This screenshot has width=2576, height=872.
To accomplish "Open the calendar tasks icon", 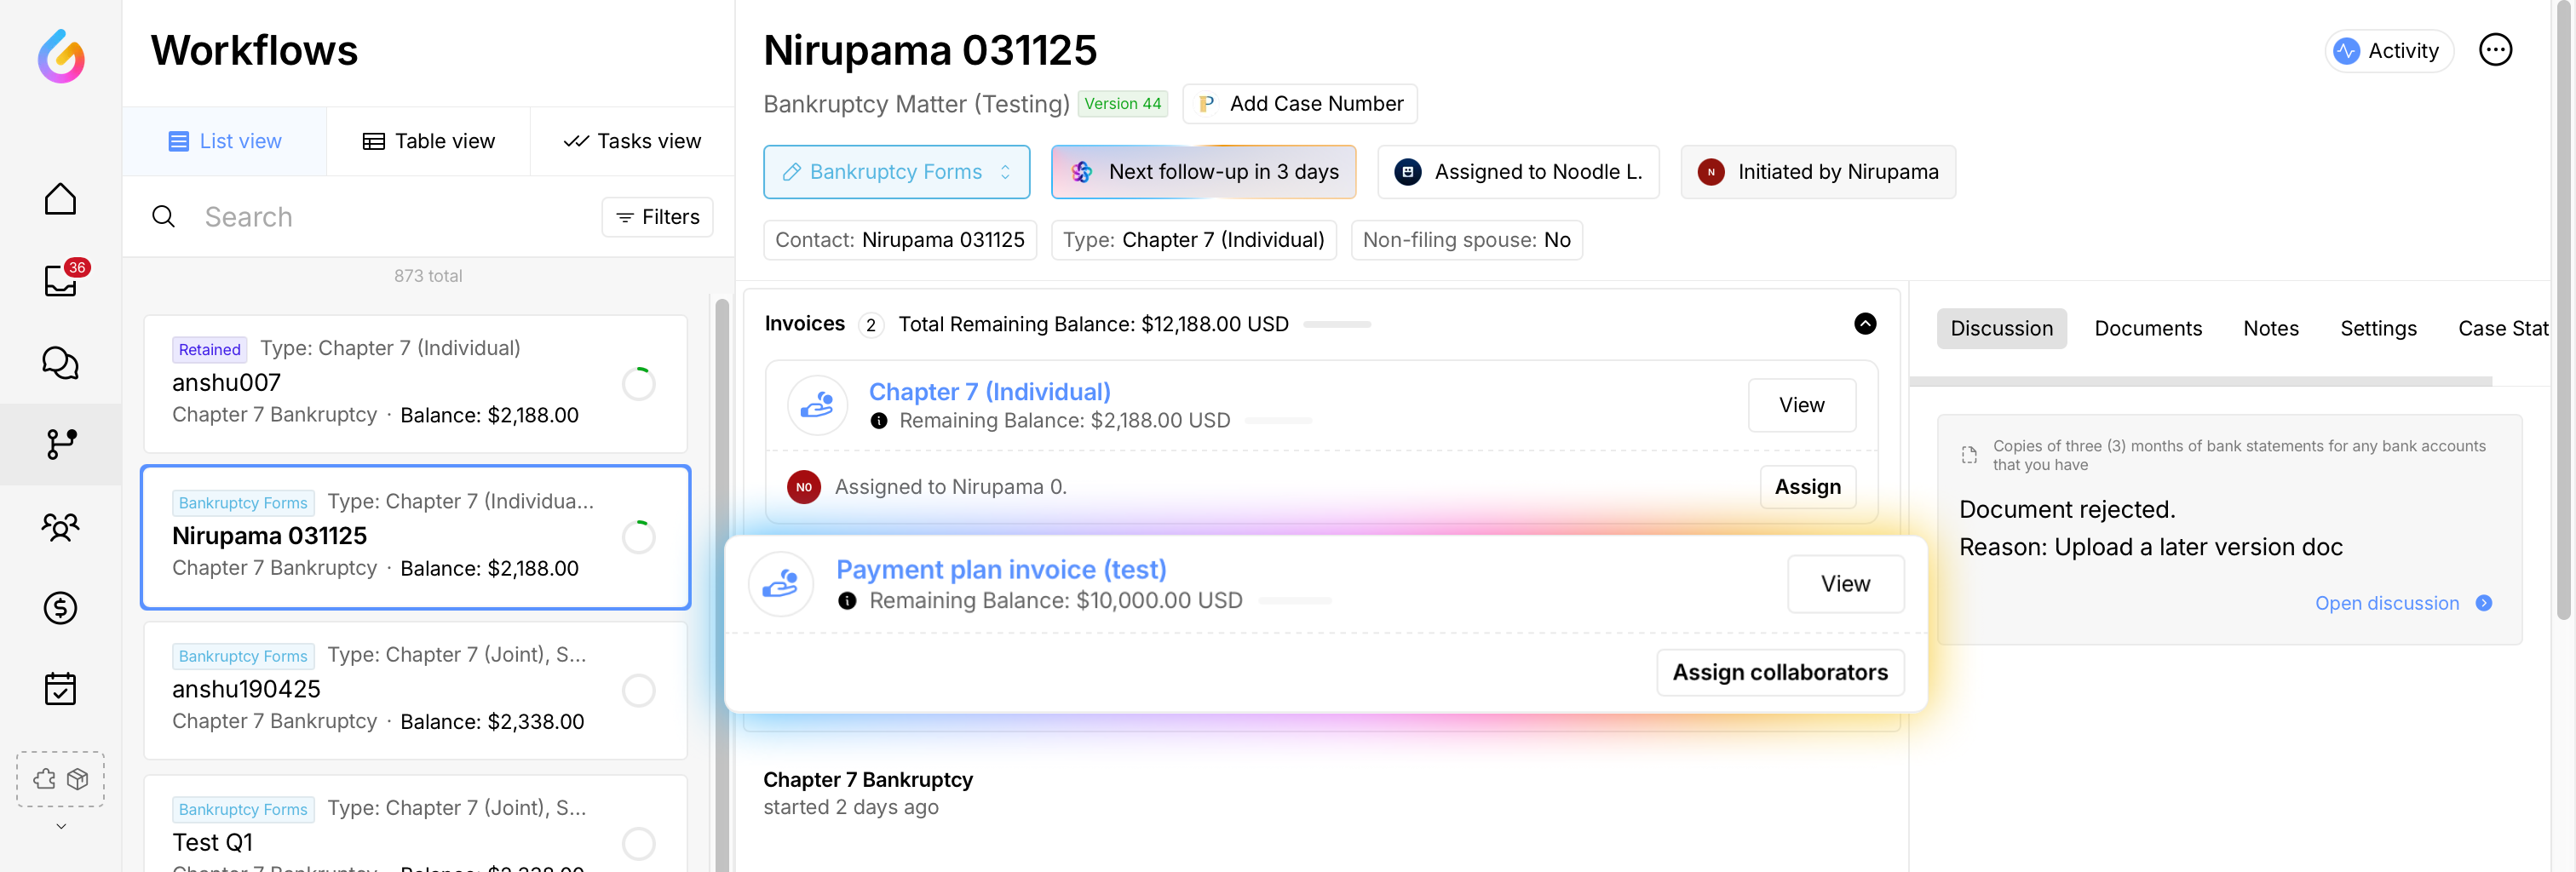I will [x=60, y=688].
